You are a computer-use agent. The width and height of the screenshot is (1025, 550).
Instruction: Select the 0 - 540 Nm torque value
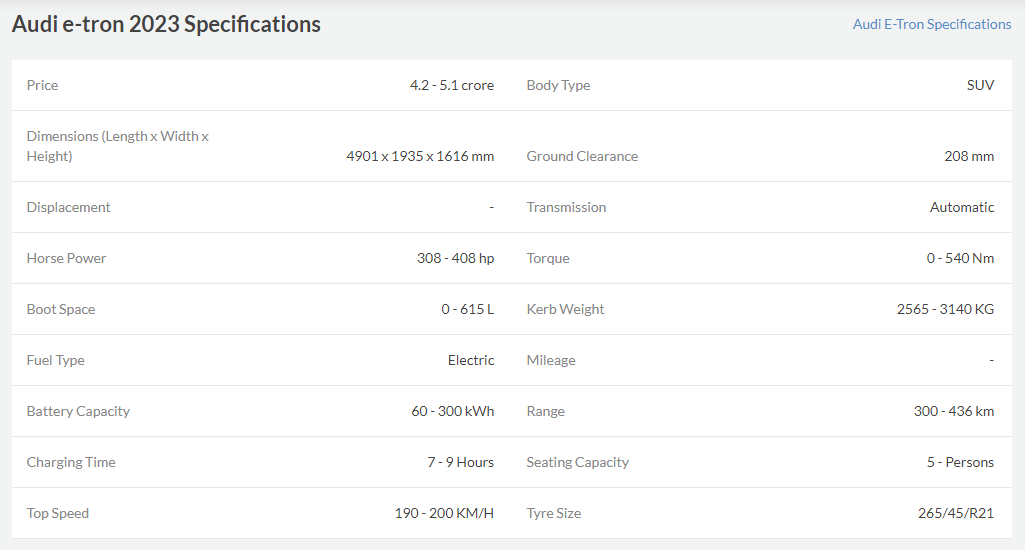pyautogui.click(x=960, y=258)
